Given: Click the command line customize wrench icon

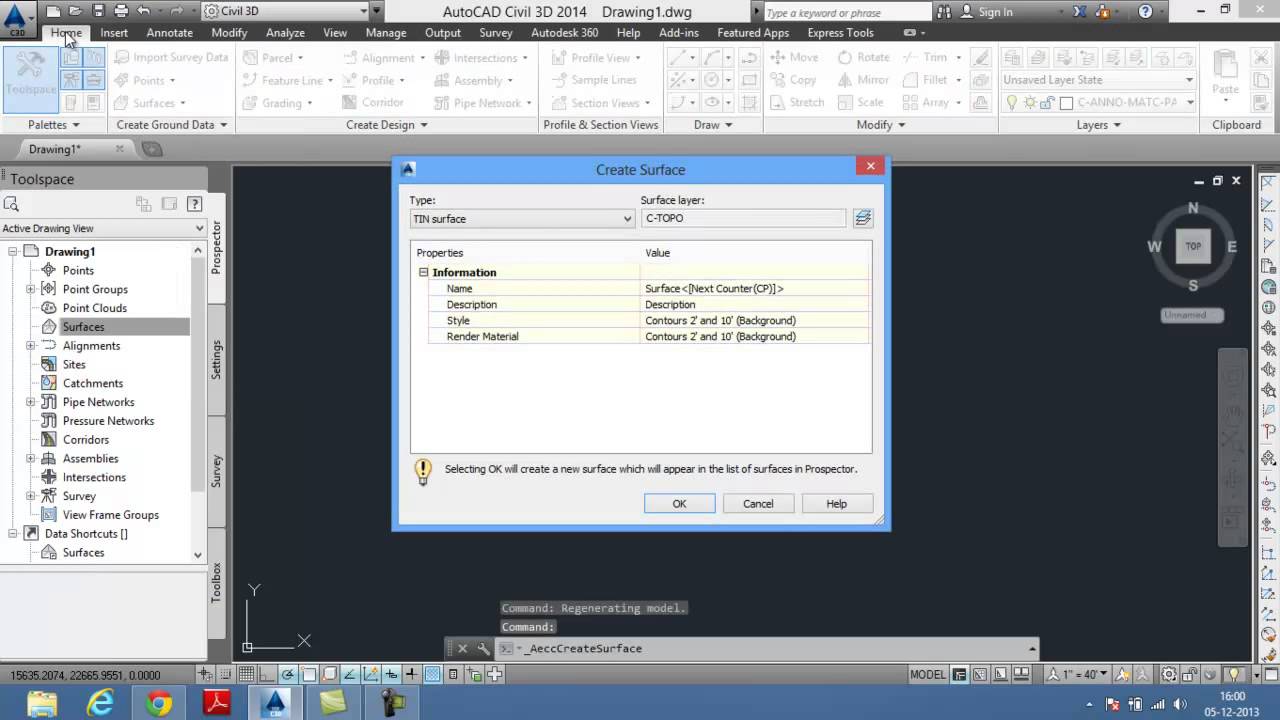Looking at the screenshot, I should tap(483, 648).
